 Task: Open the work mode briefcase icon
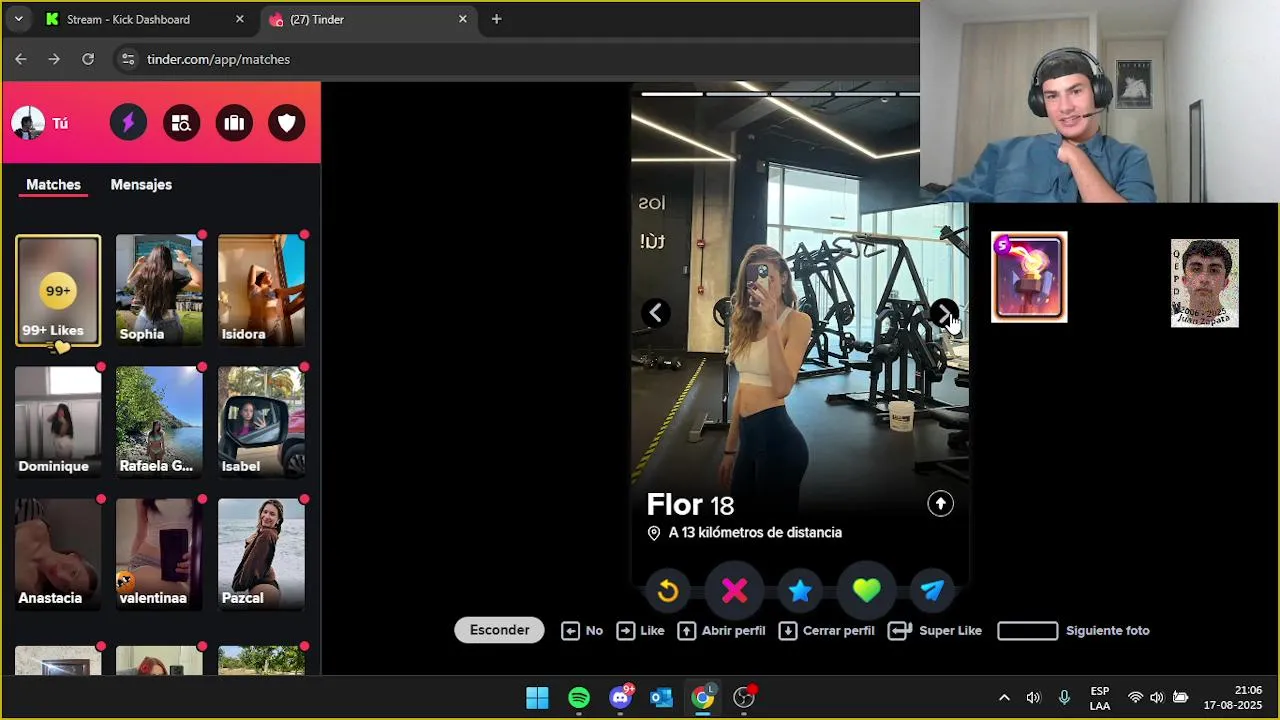click(234, 123)
